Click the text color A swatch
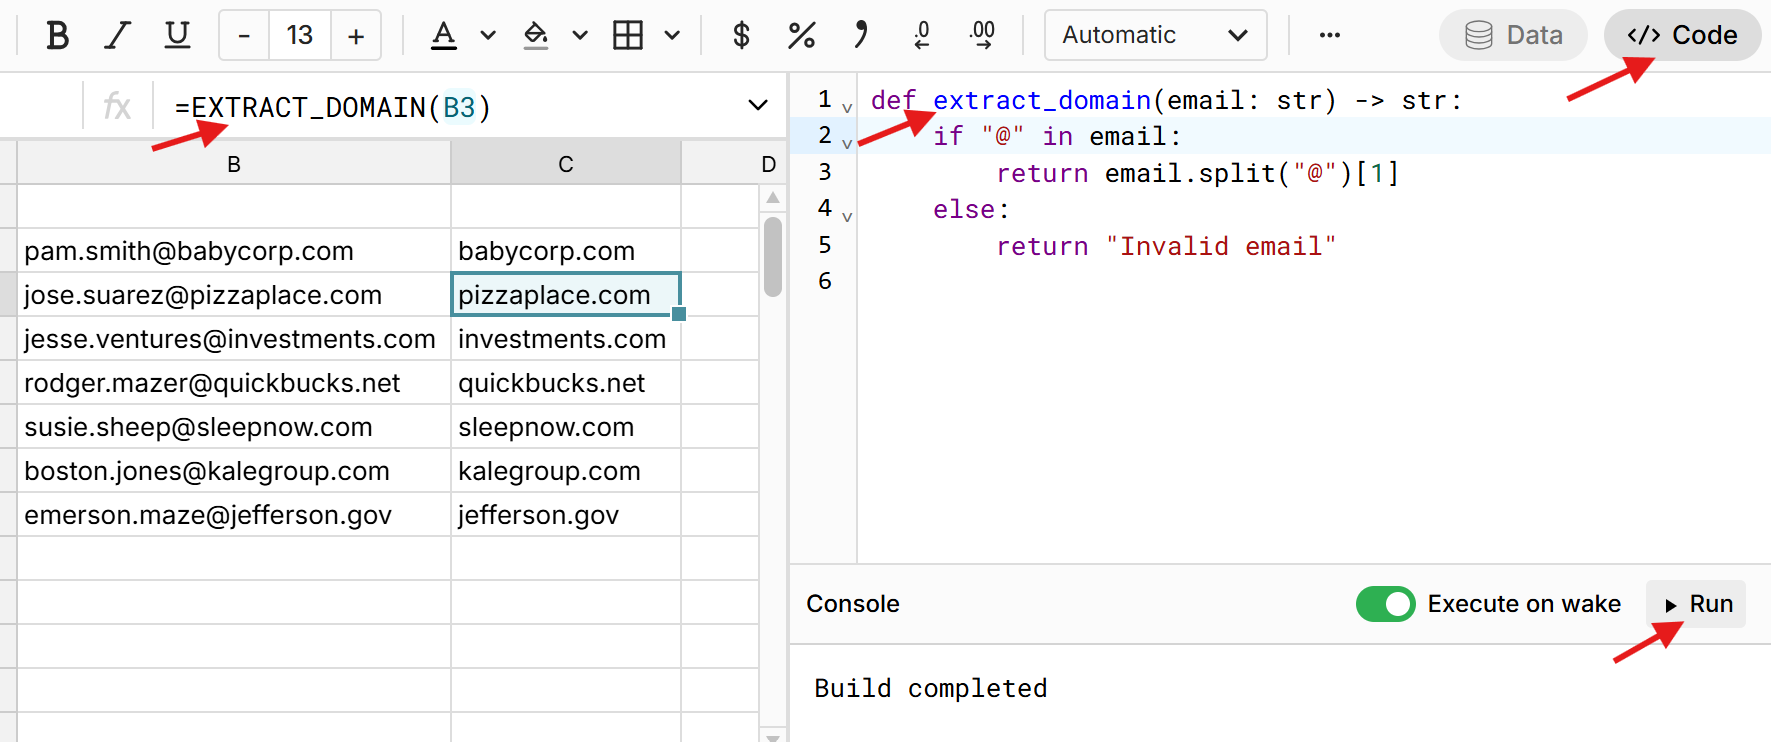Viewport: 1771px width, 742px height. [444, 36]
